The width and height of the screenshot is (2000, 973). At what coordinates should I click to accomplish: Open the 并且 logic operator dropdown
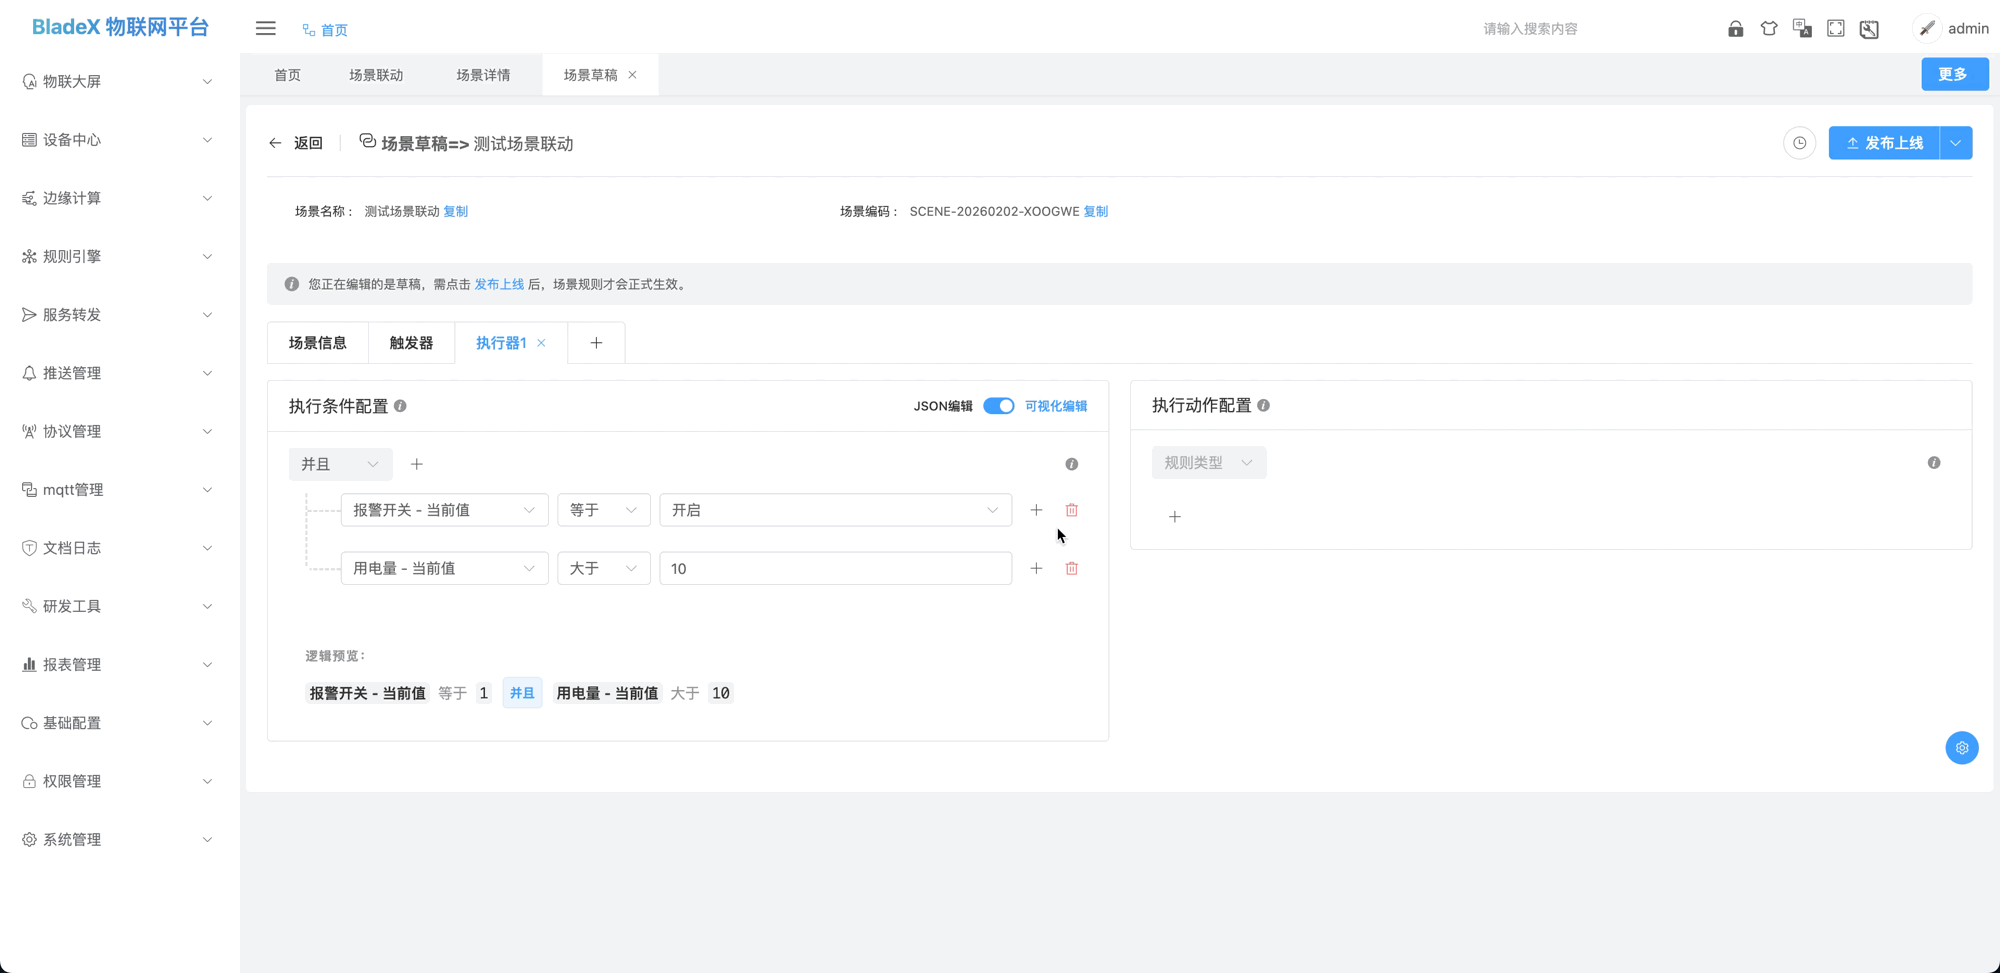coord(340,464)
